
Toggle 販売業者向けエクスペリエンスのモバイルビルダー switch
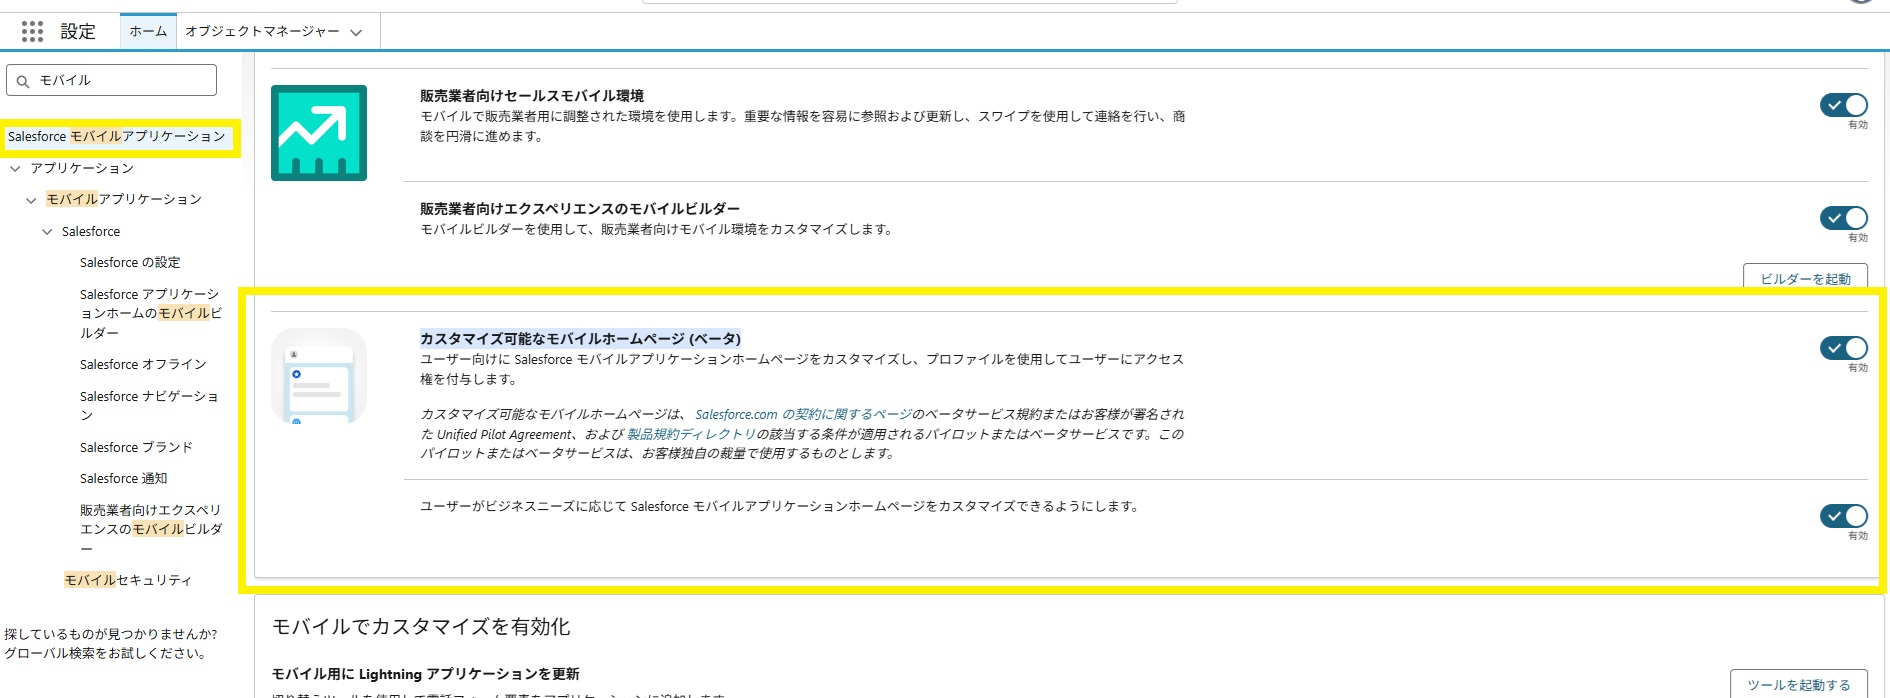(x=1843, y=218)
